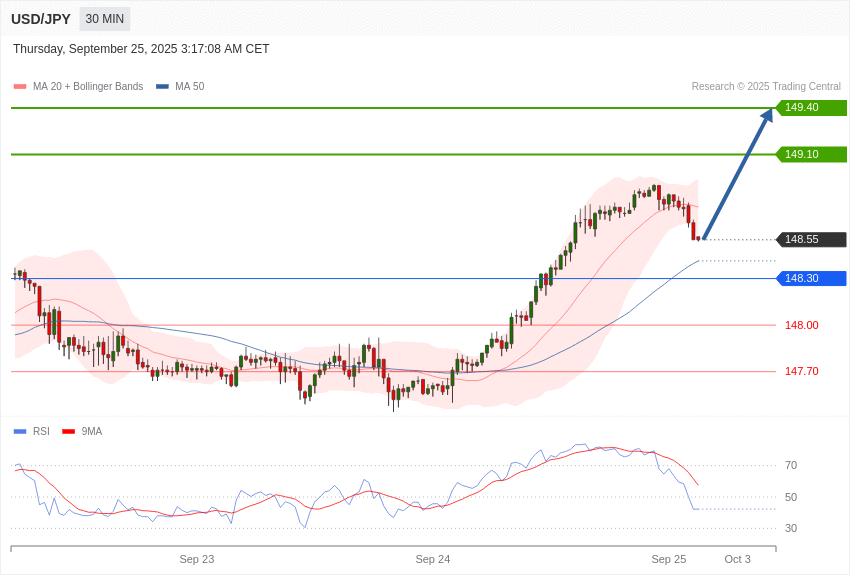Click the Oct 3 date axis label
850x576 pixels.
737,559
